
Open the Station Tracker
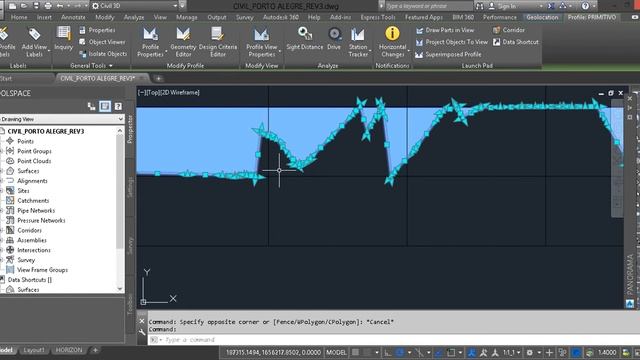[x=358, y=42]
